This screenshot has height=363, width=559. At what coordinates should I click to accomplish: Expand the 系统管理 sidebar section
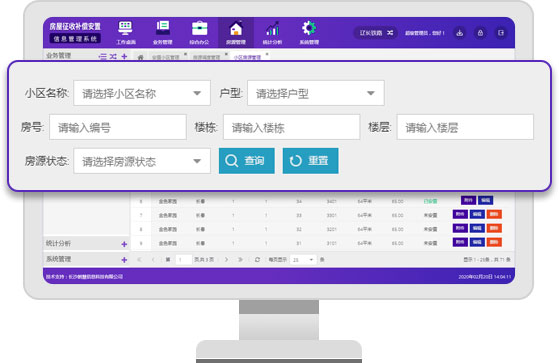tap(124, 260)
